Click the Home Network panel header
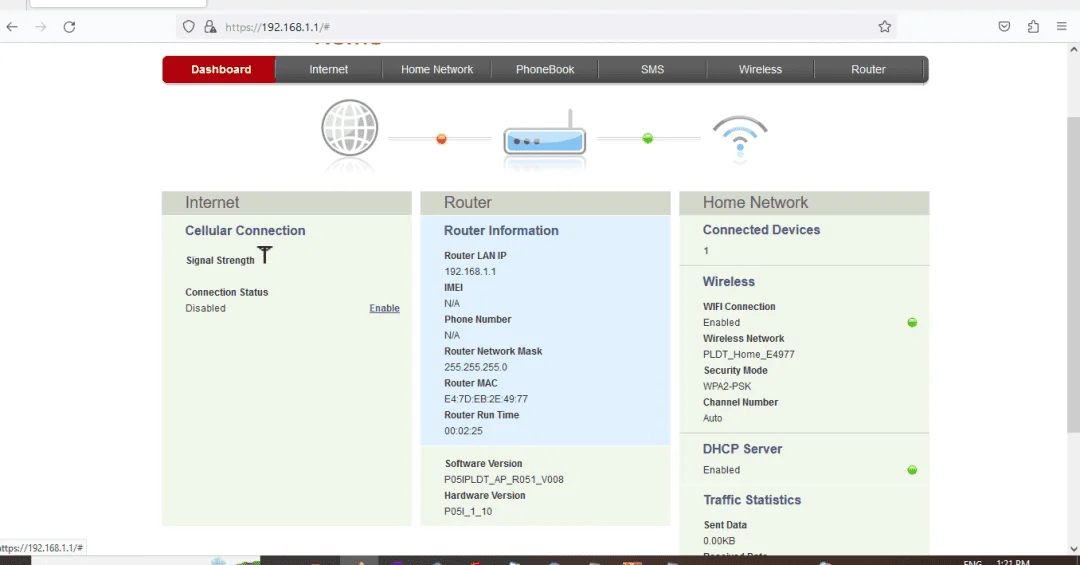The height and width of the screenshot is (565, 1080). click(x=804, y=203)
